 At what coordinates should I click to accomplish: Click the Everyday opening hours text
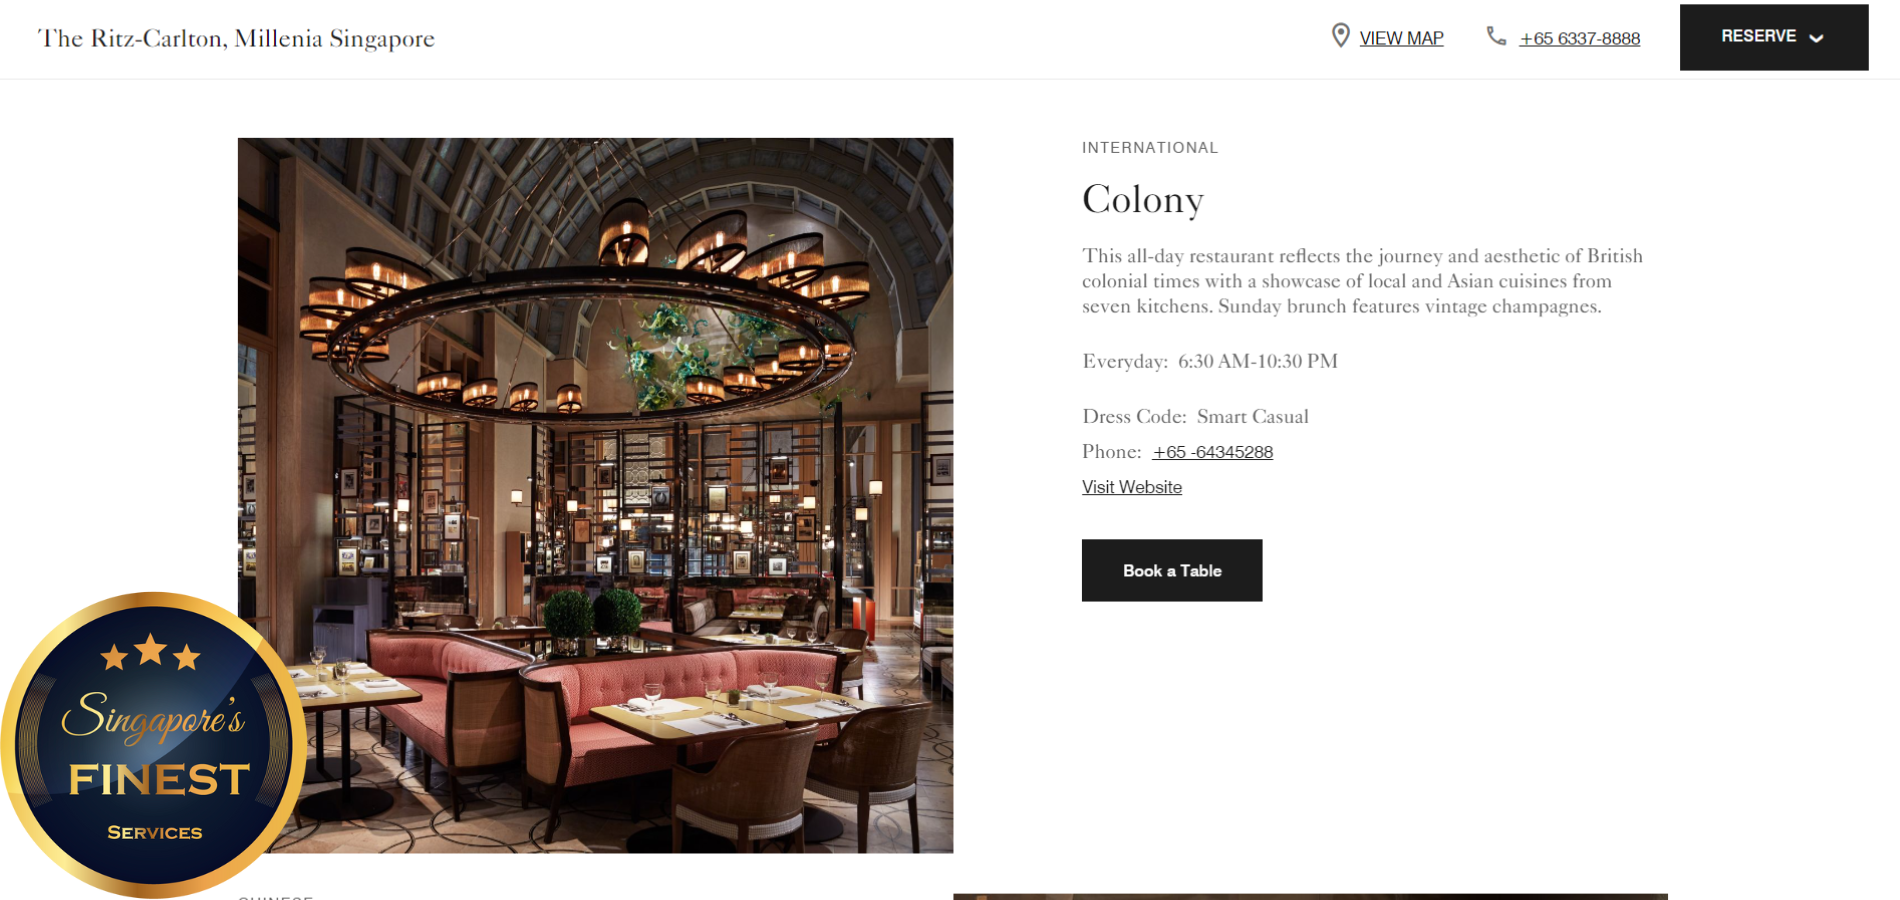click(1210, 361)
